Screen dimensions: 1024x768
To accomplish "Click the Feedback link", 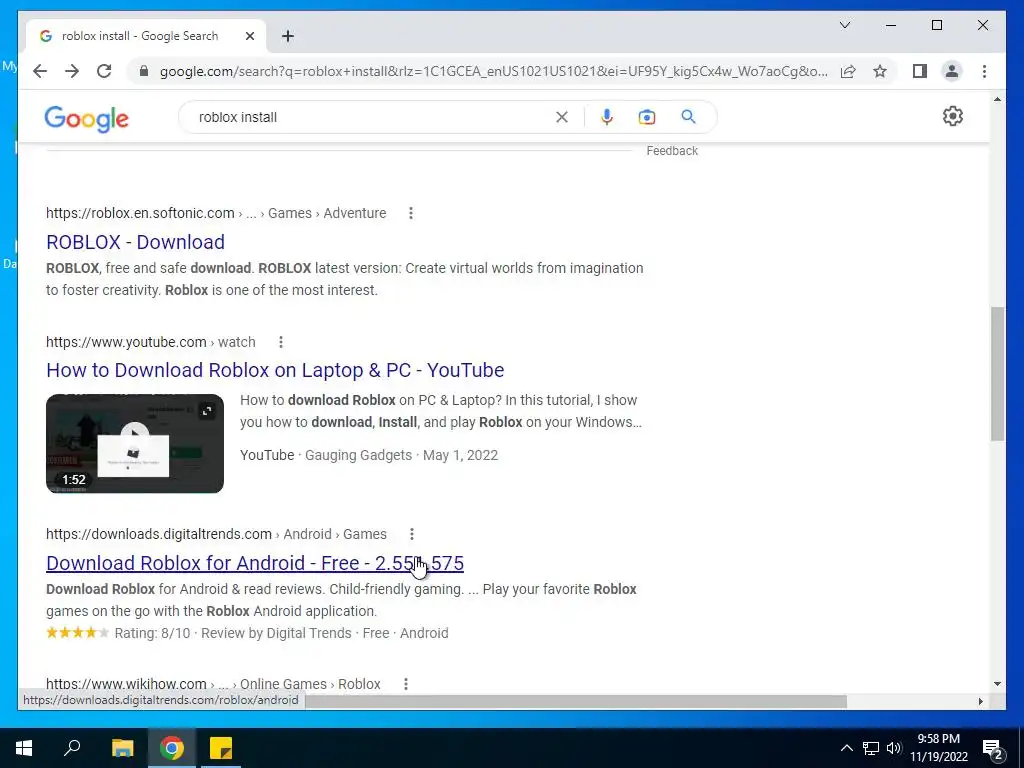I will point(672,151).
